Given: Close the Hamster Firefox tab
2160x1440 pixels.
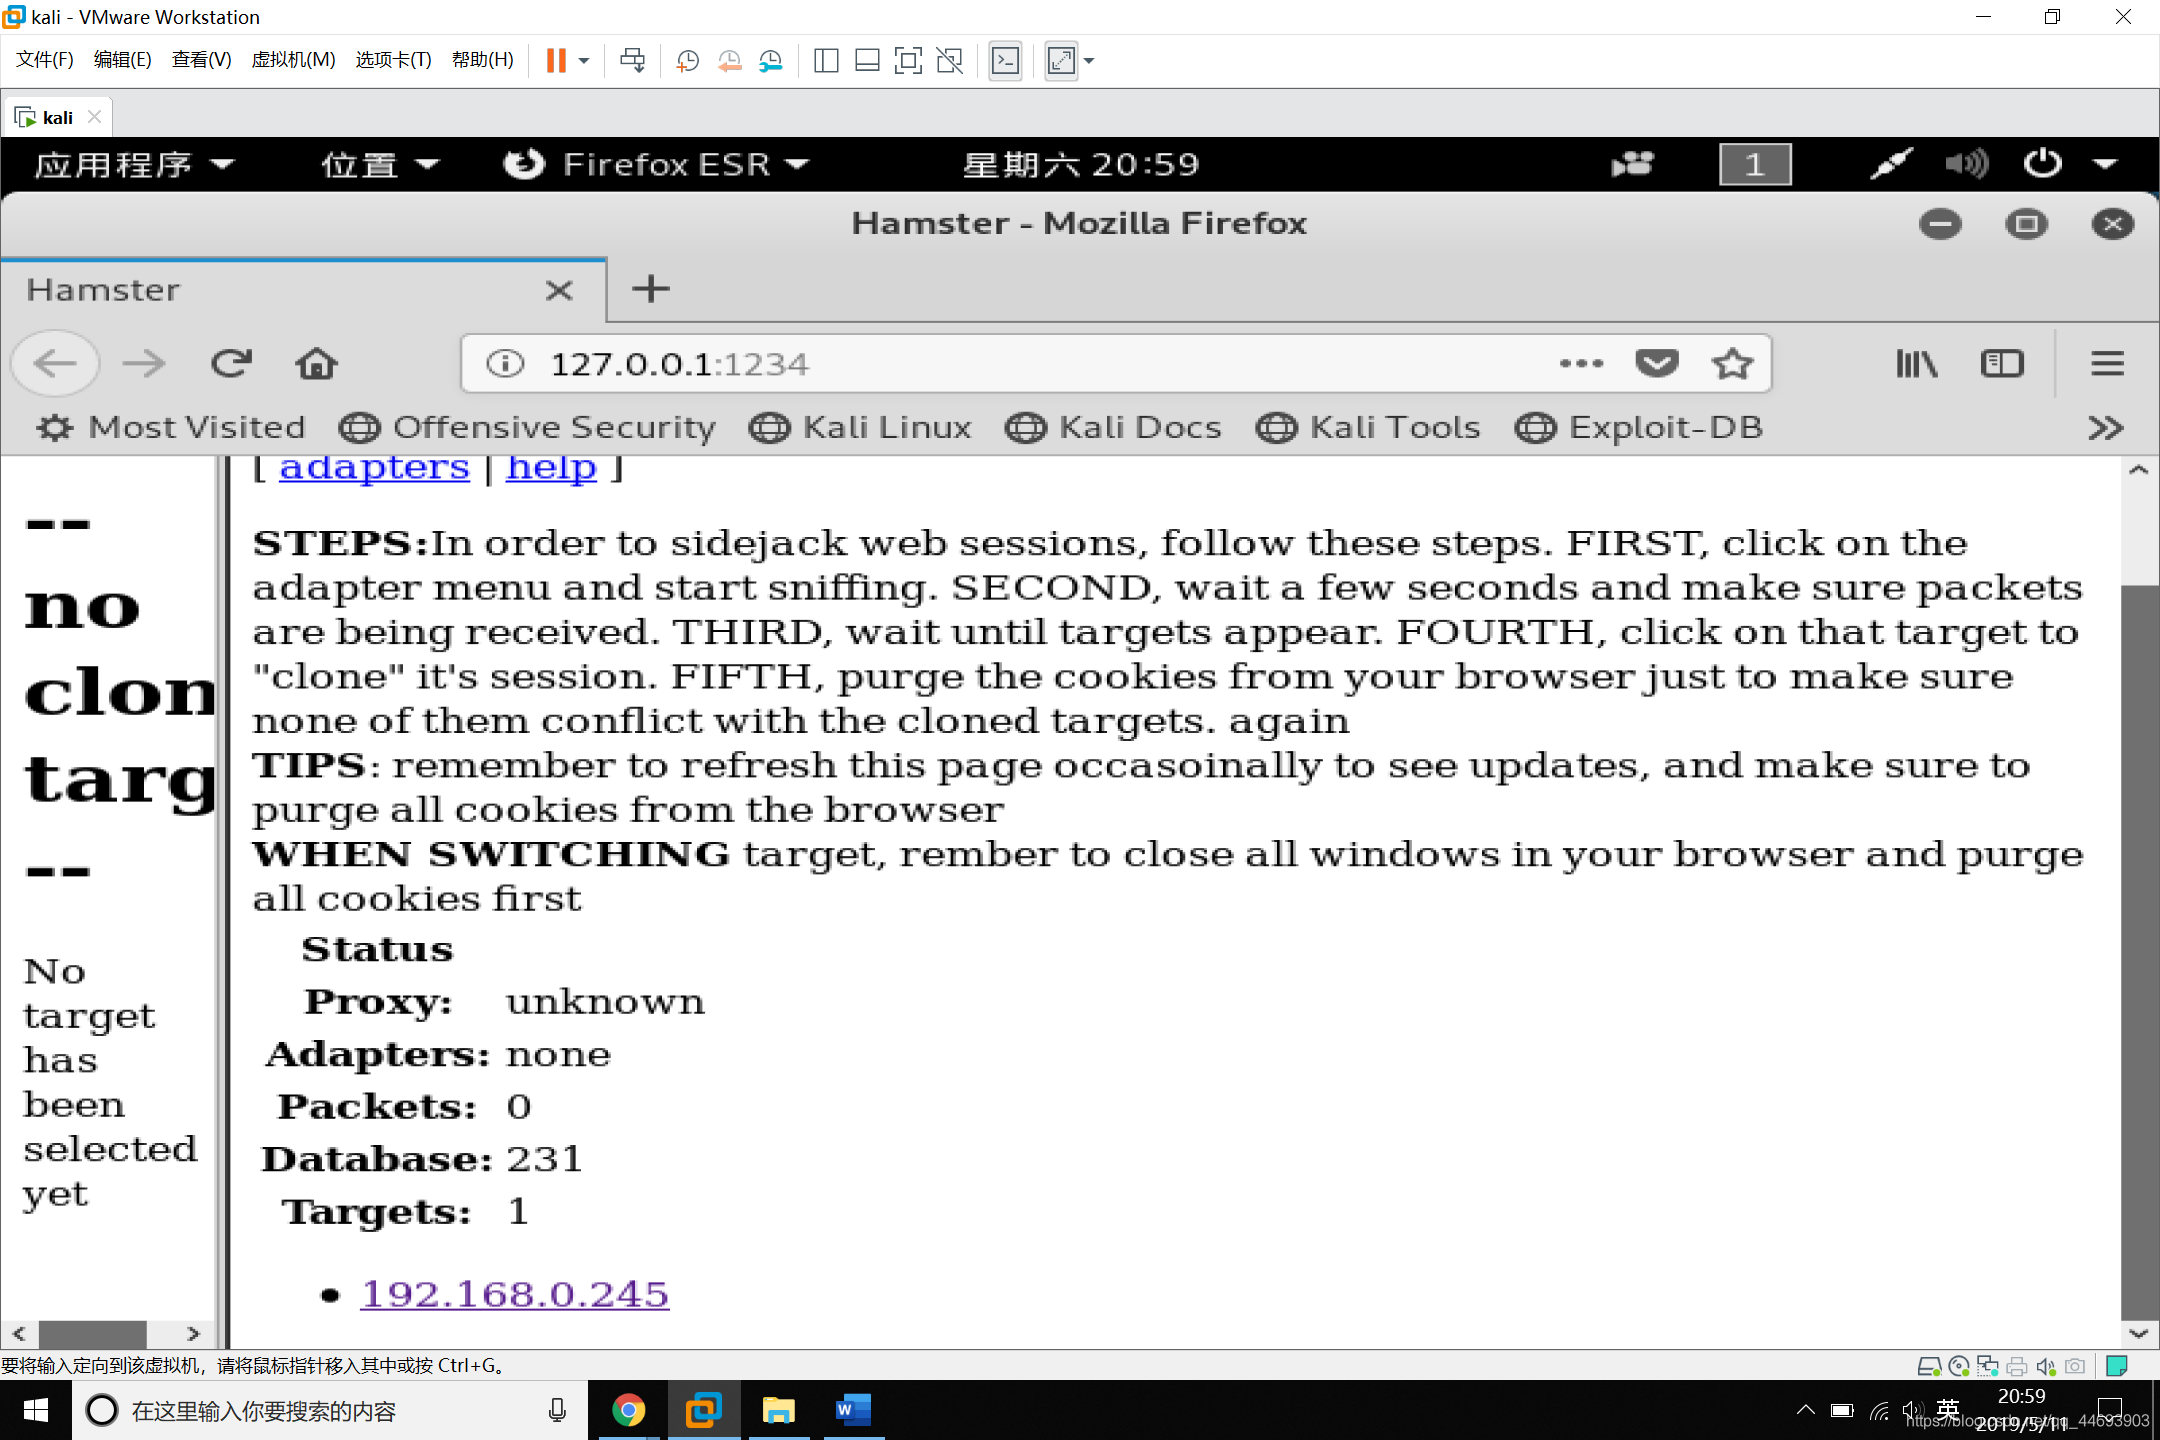Looking at the screenshot, I should click(x=559, y=290).
